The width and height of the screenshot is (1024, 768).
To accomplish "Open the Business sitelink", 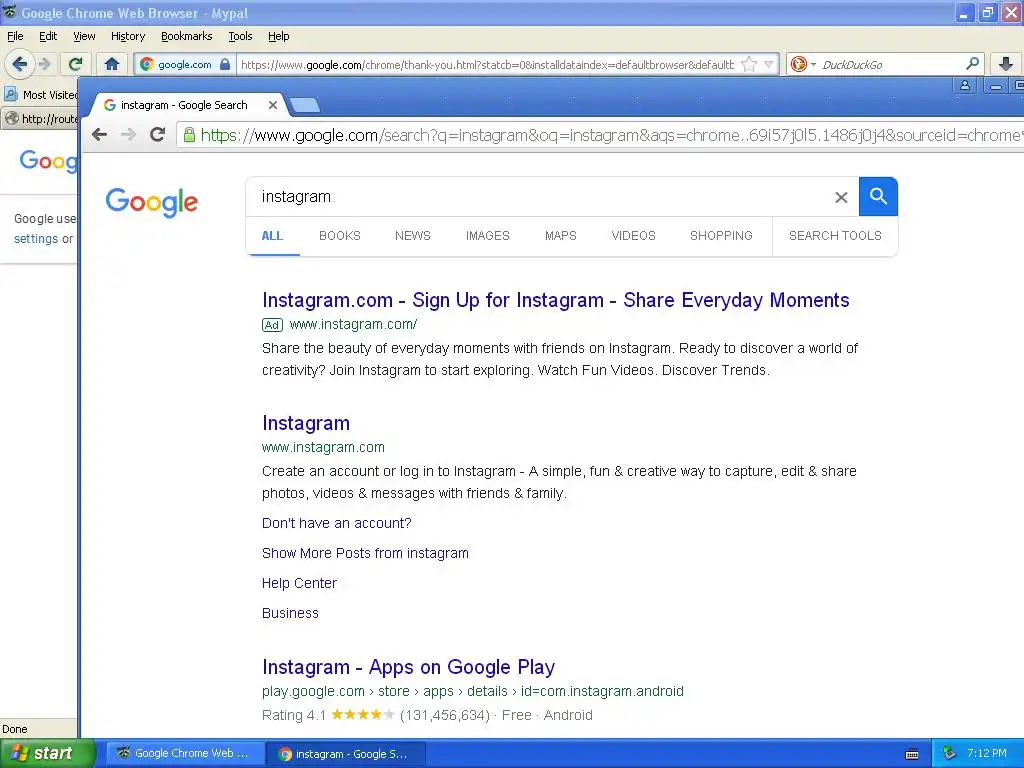I will coord(290,613).
